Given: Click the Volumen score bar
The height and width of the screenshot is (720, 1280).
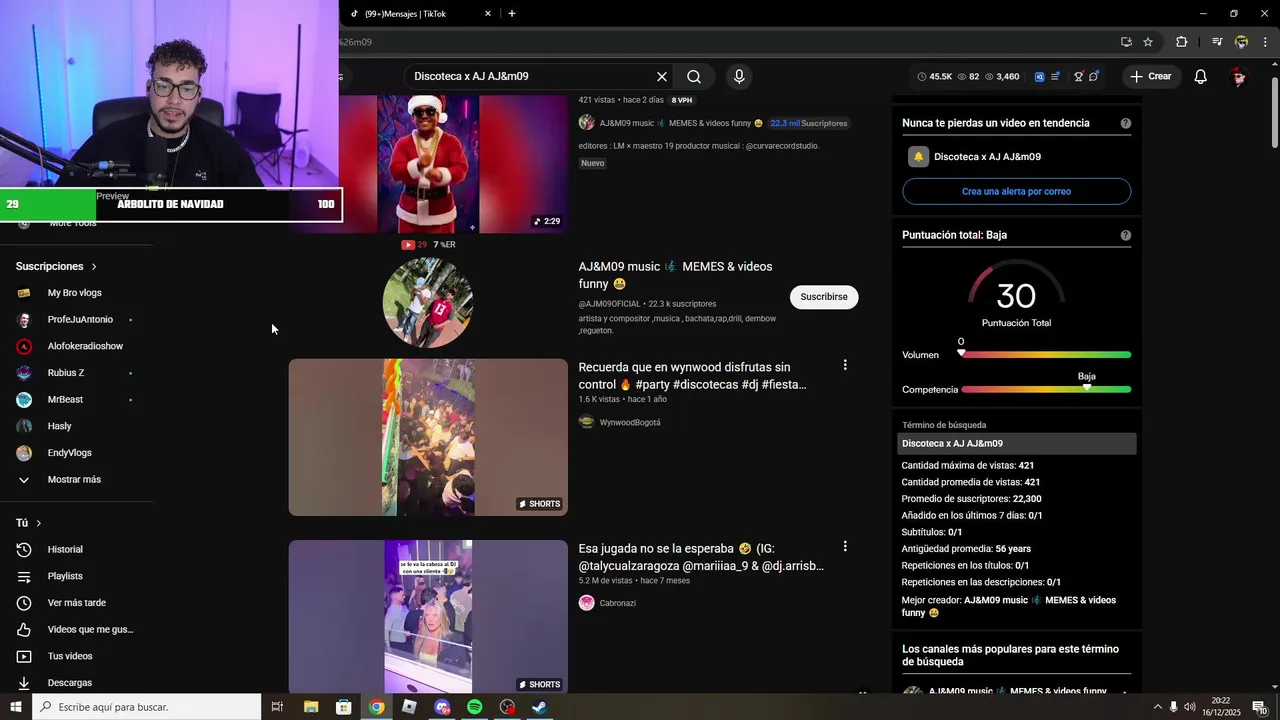Looking at the screenshot, I should pos(1046,355).
